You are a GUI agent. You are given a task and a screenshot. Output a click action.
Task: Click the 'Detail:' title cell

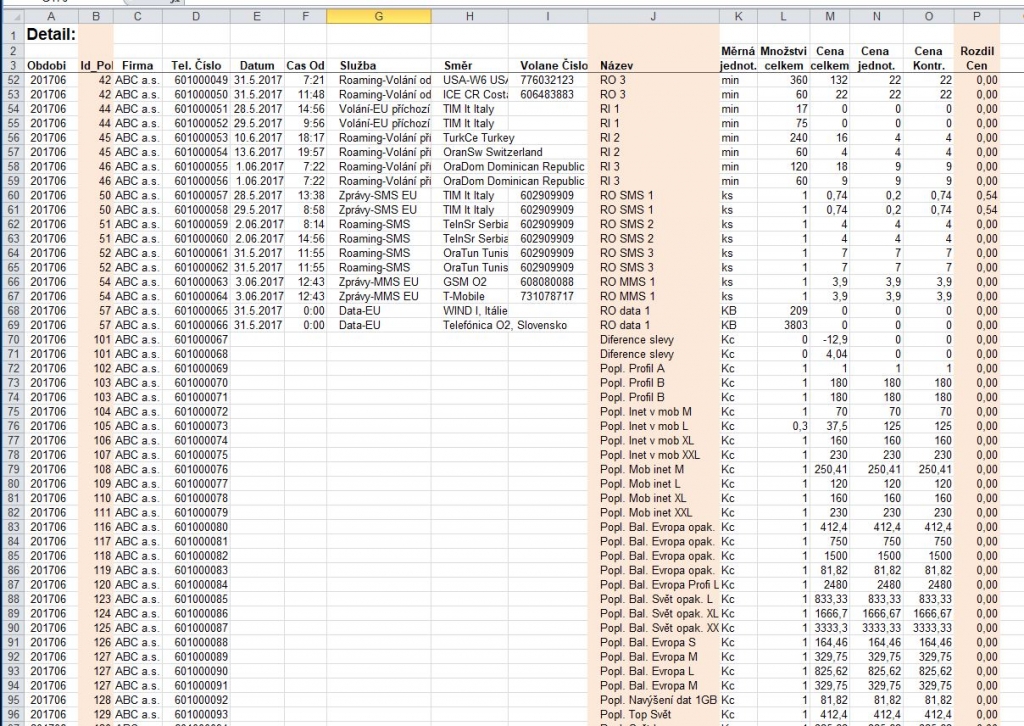(52, 34)
